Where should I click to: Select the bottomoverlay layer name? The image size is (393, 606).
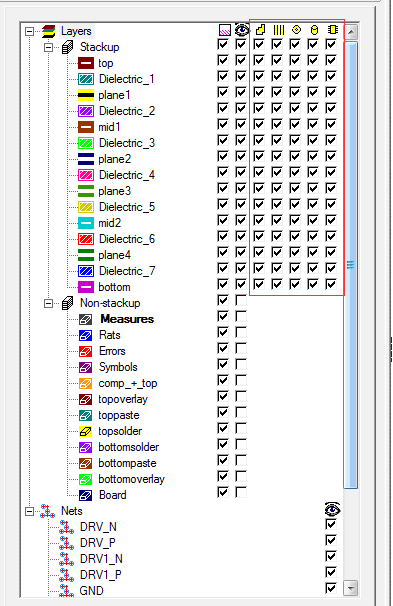click(x=131, y=480)
